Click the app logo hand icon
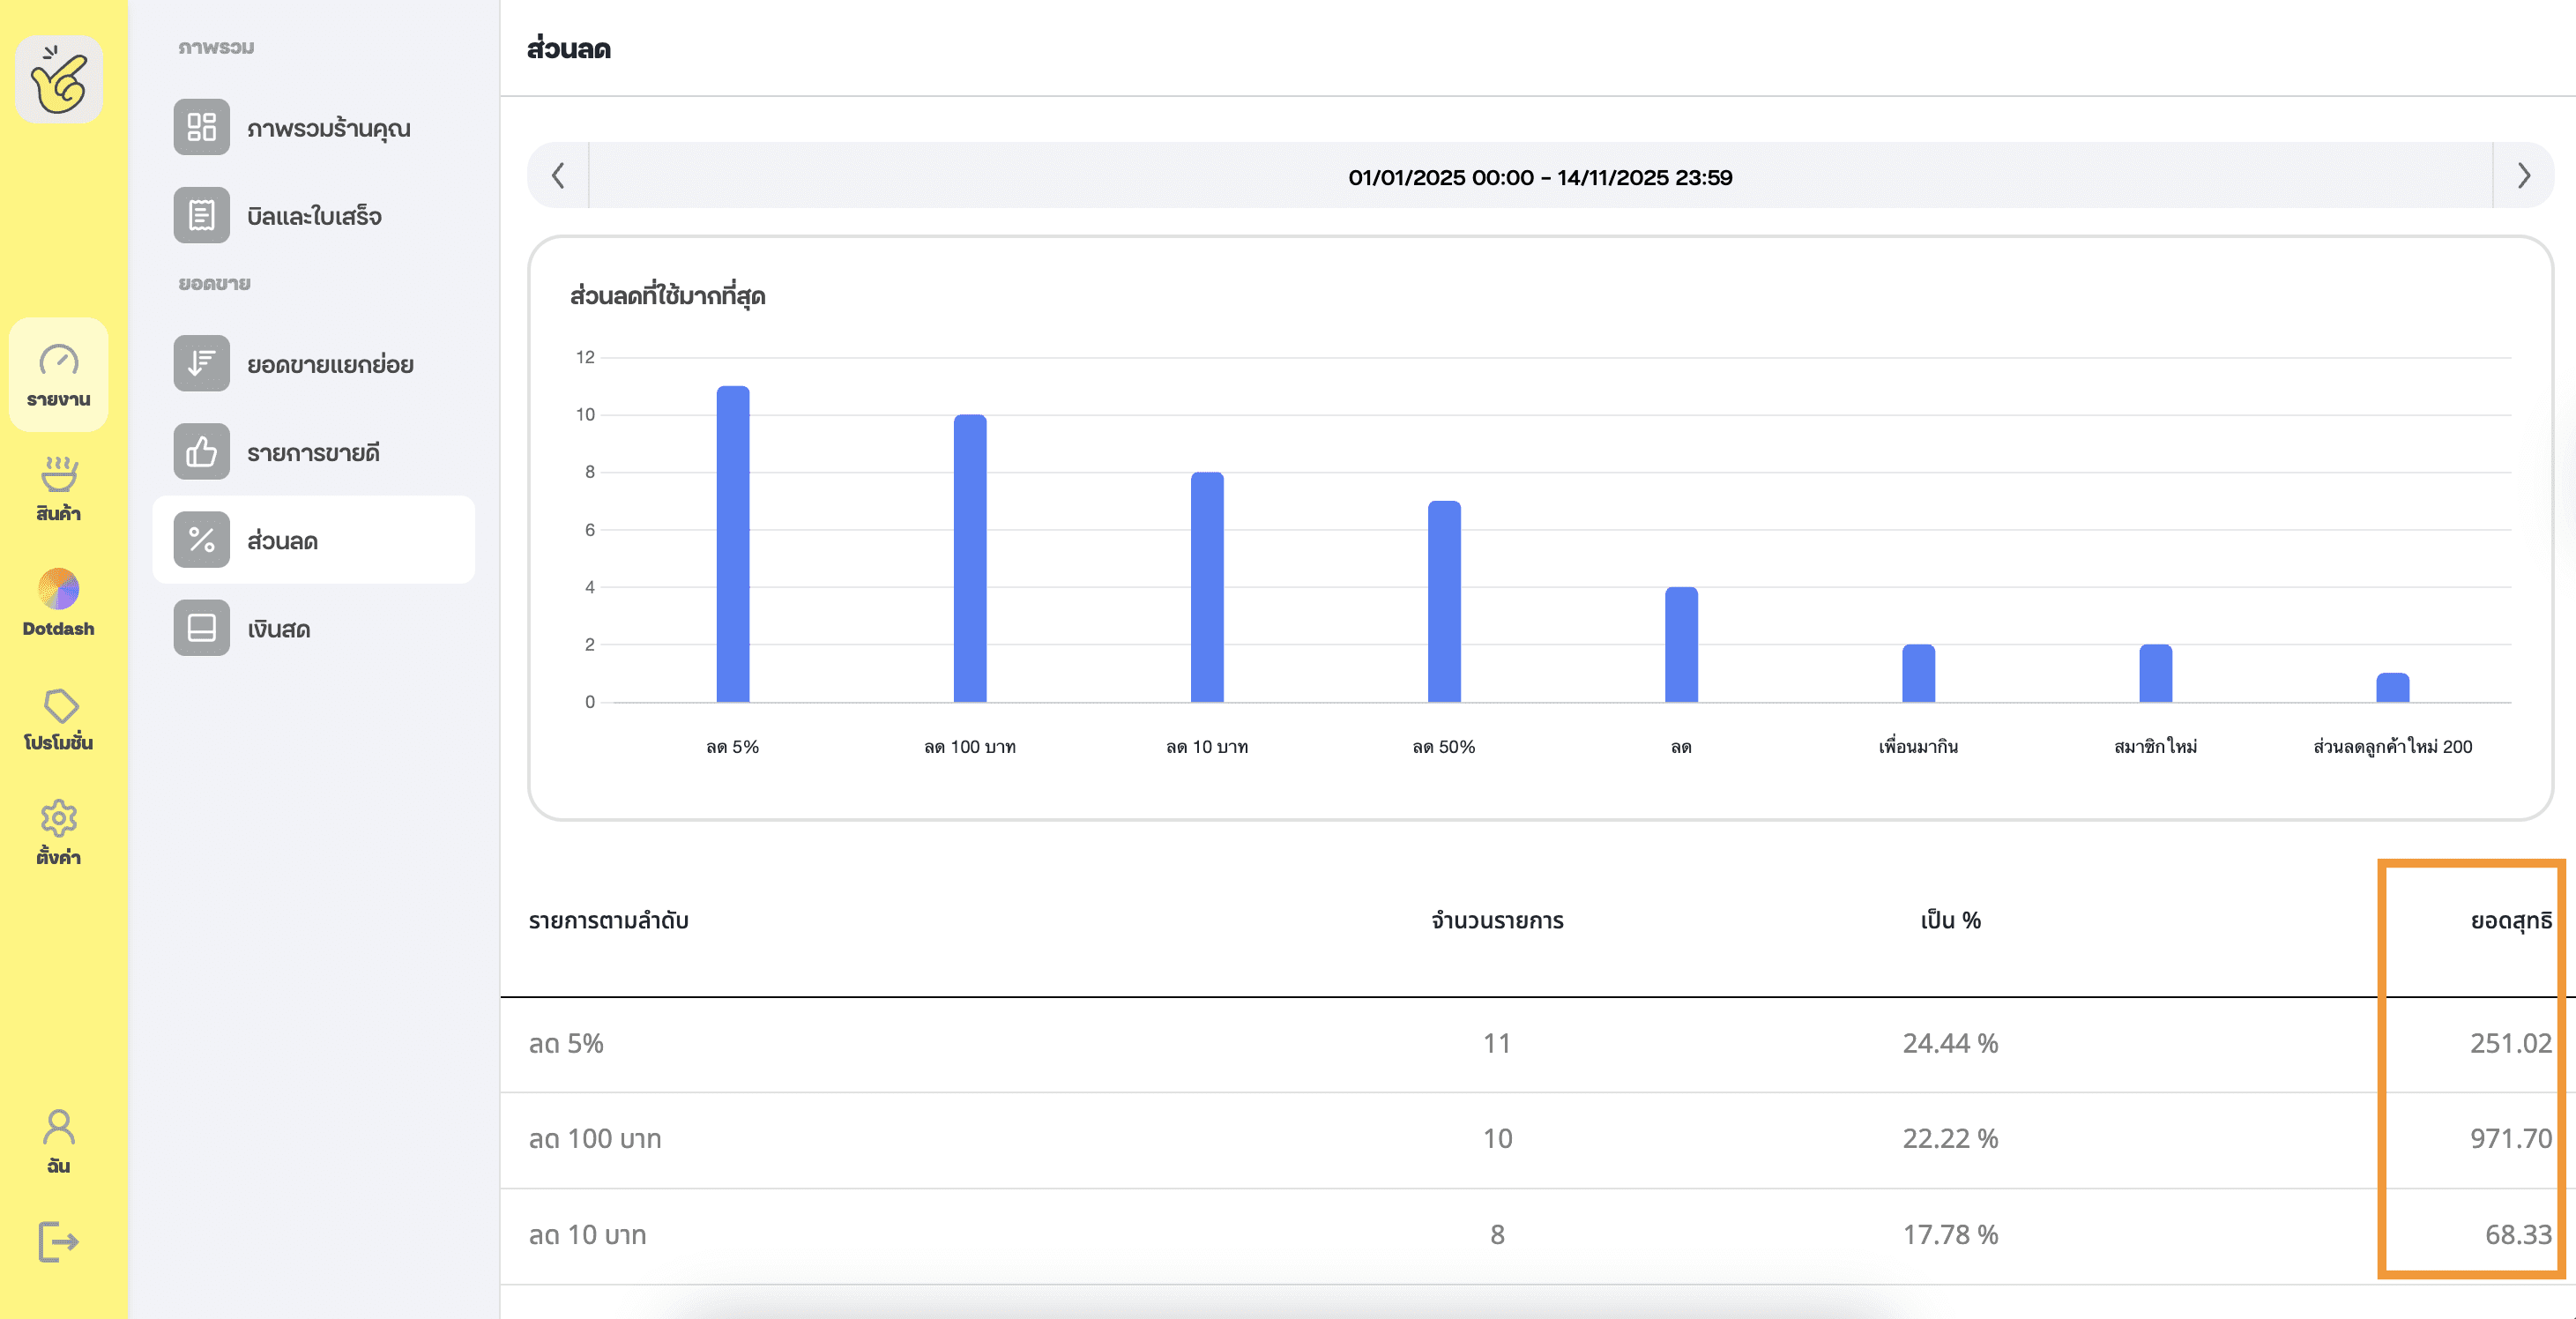Screen dimensions: 2576x1319 [59, 80]
